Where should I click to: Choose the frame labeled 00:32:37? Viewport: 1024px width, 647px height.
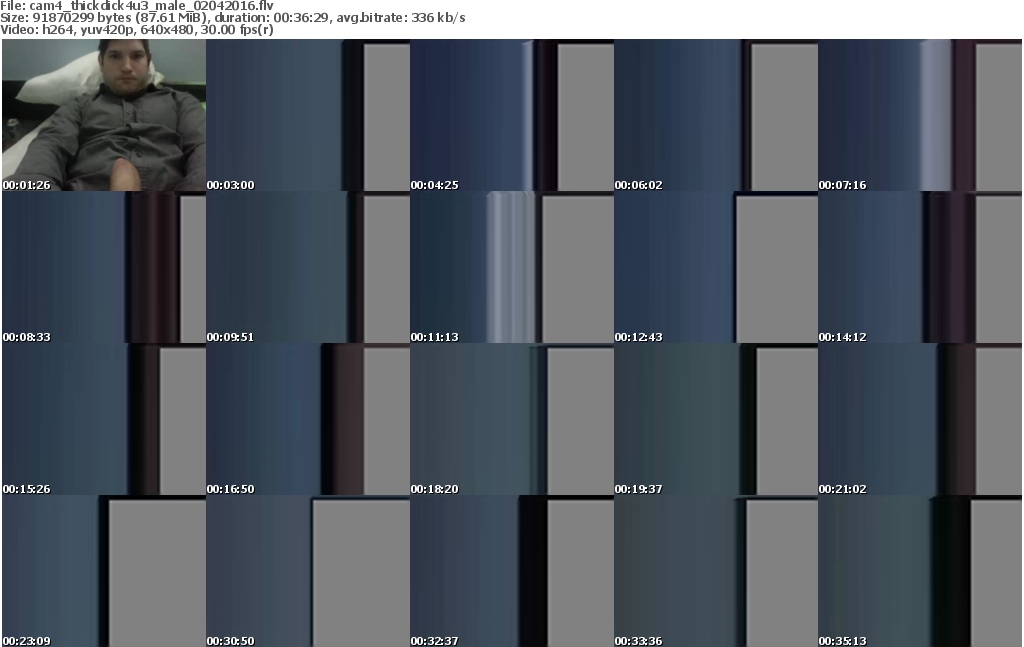[512, 571]
